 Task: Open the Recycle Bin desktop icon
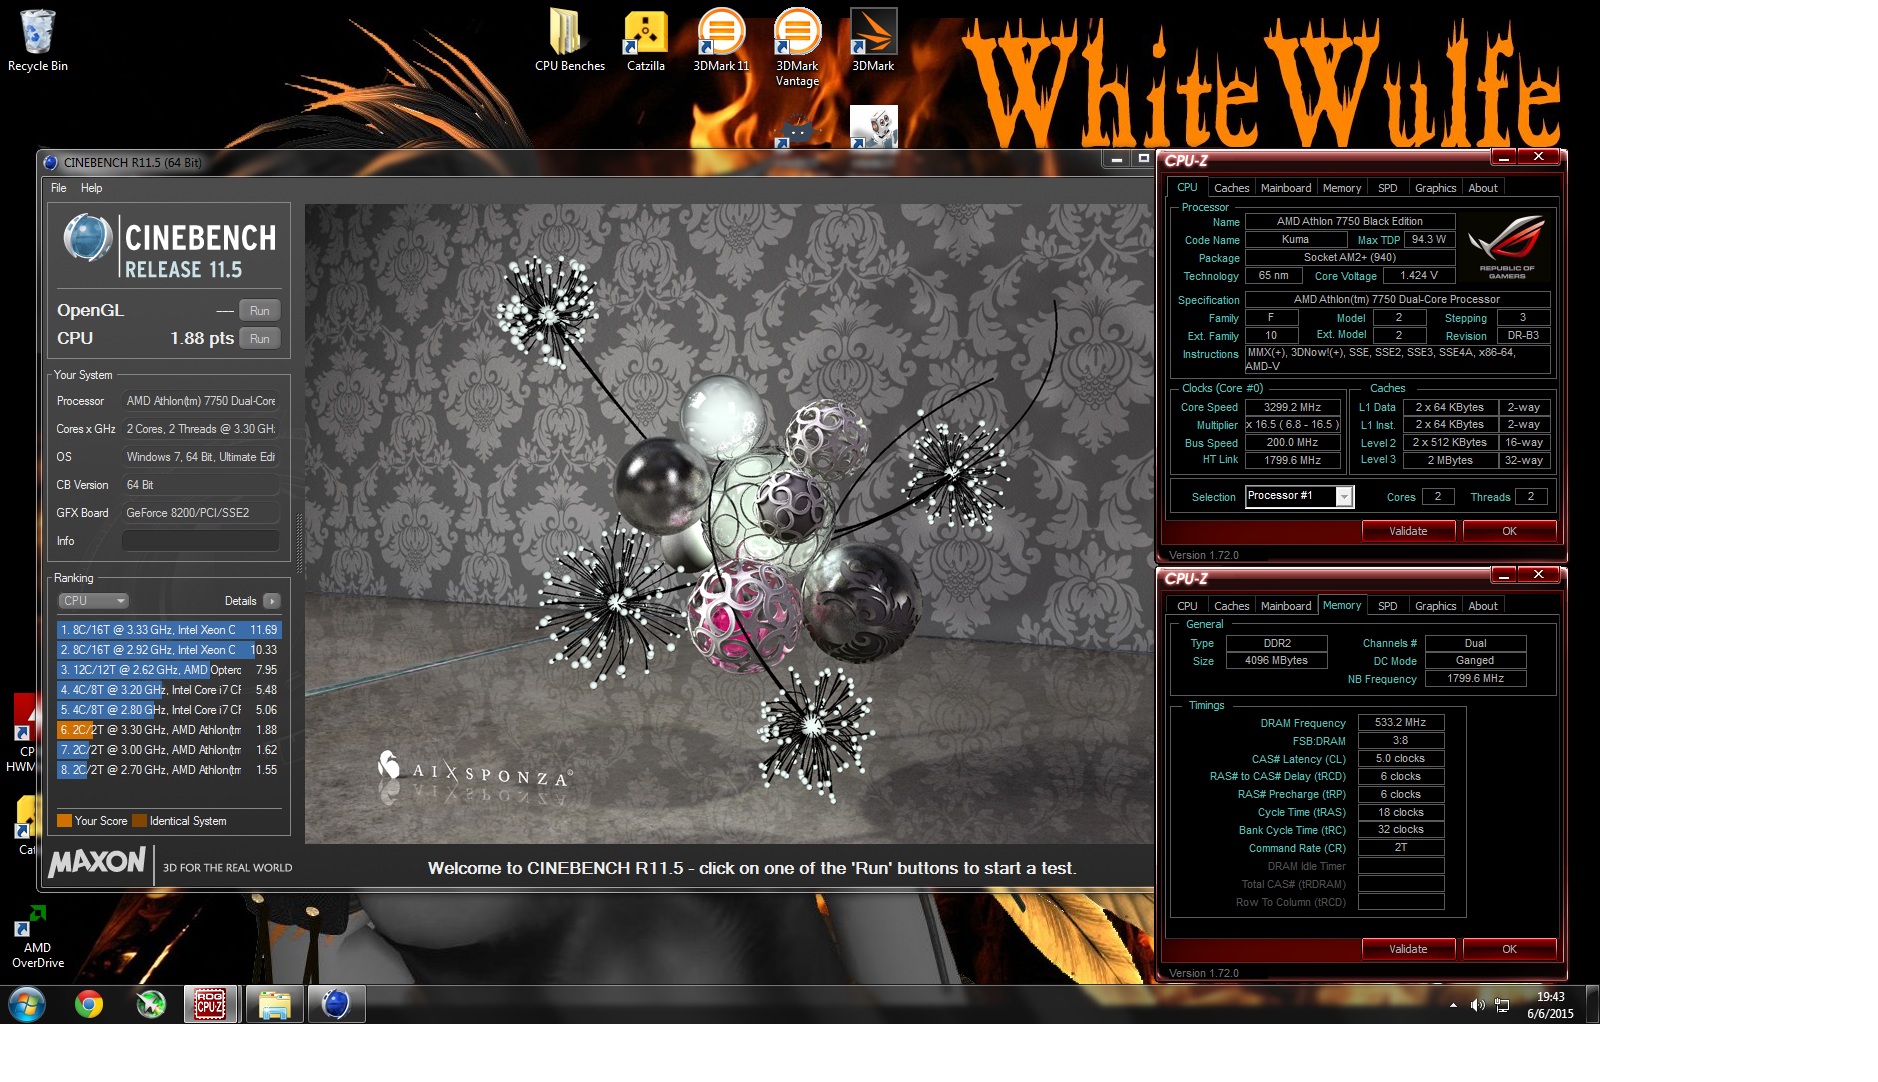[37, 40]
